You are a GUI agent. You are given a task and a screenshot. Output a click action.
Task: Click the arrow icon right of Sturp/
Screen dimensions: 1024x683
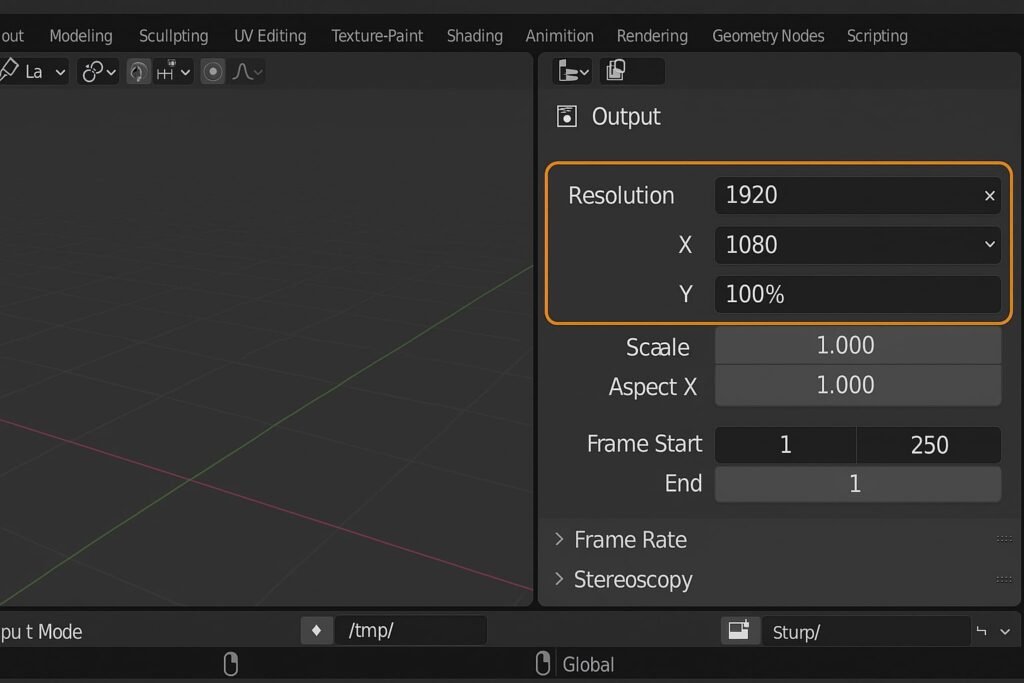coord(981,631)
